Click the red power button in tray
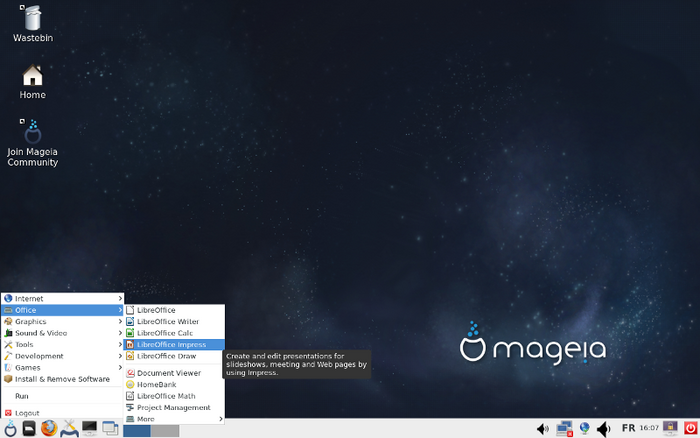 tap(691, 429)
